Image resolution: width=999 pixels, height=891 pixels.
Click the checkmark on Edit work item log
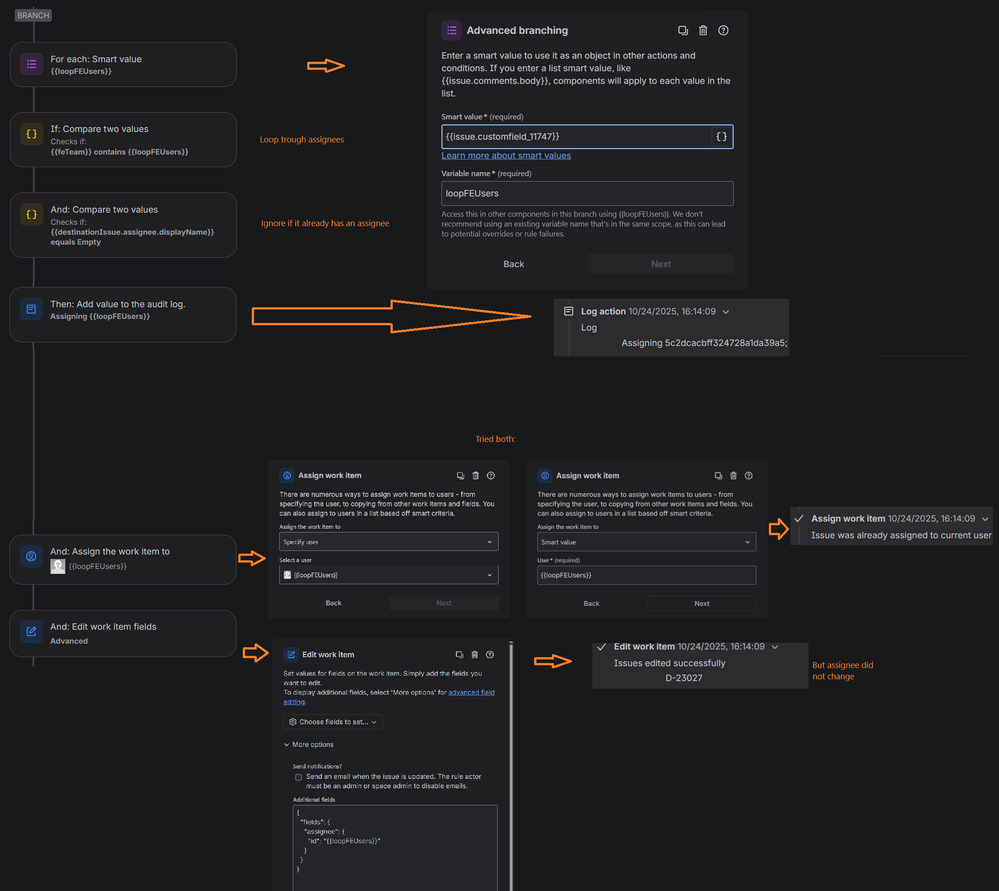(x=601, y=646)
